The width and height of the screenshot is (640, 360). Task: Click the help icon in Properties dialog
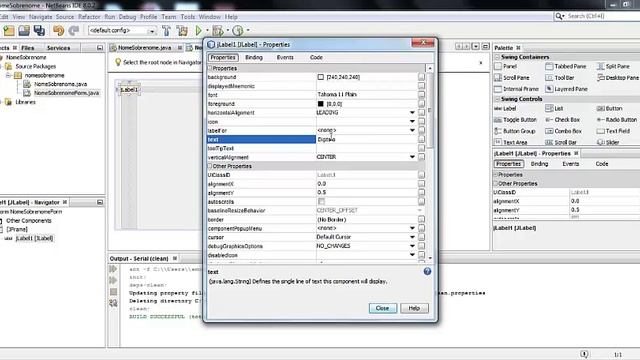coord(427,271)
